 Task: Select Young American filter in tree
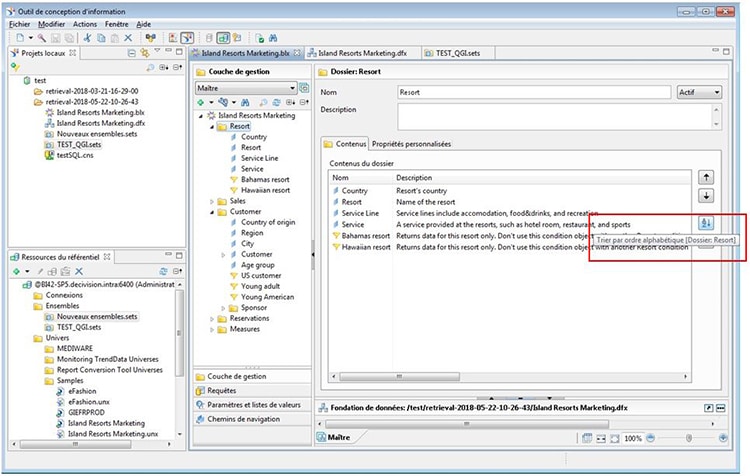coord(267,297)
